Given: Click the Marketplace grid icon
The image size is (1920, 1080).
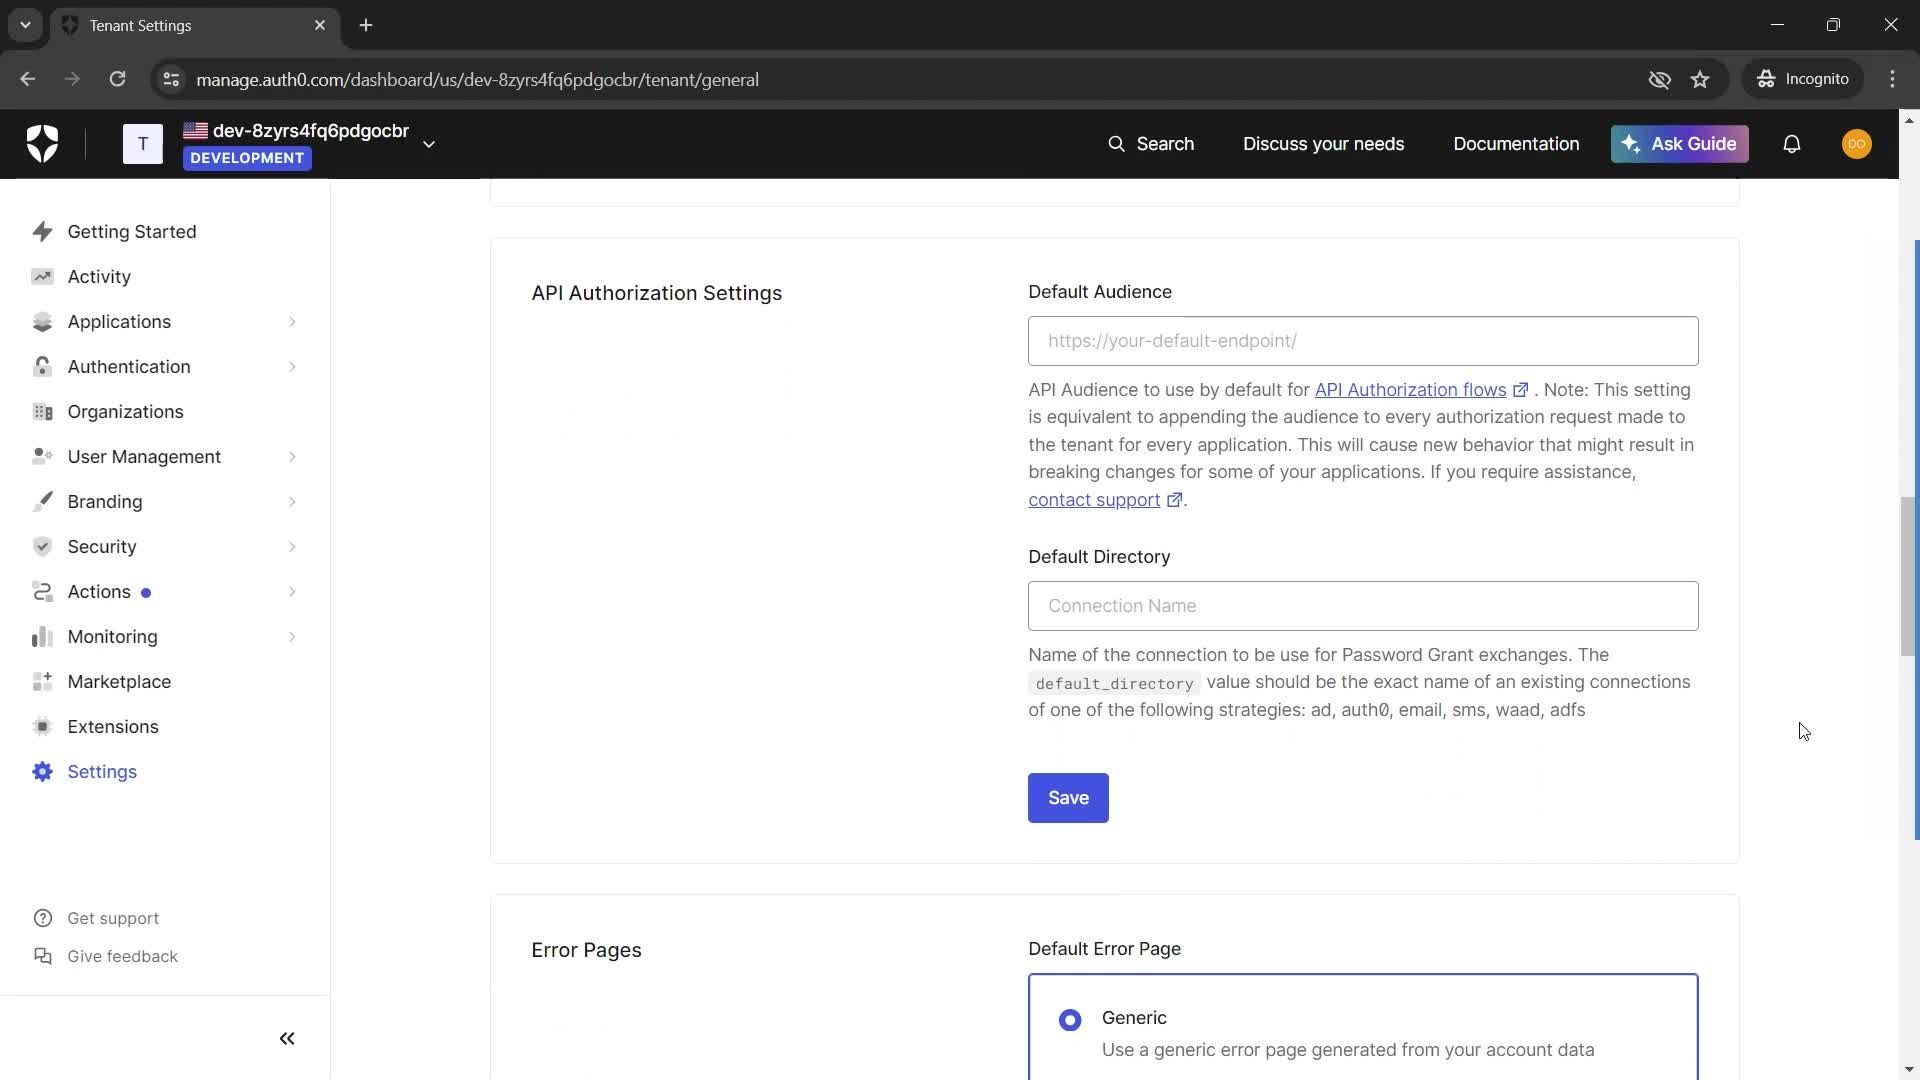Looking at the screenshot, I should click(42, 682).
